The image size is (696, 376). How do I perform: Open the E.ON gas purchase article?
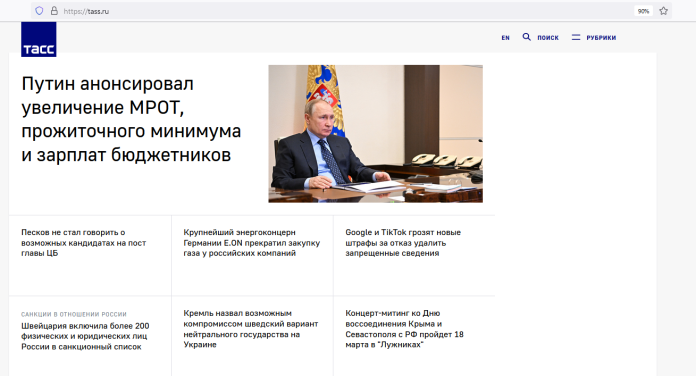tap(252, 242)
